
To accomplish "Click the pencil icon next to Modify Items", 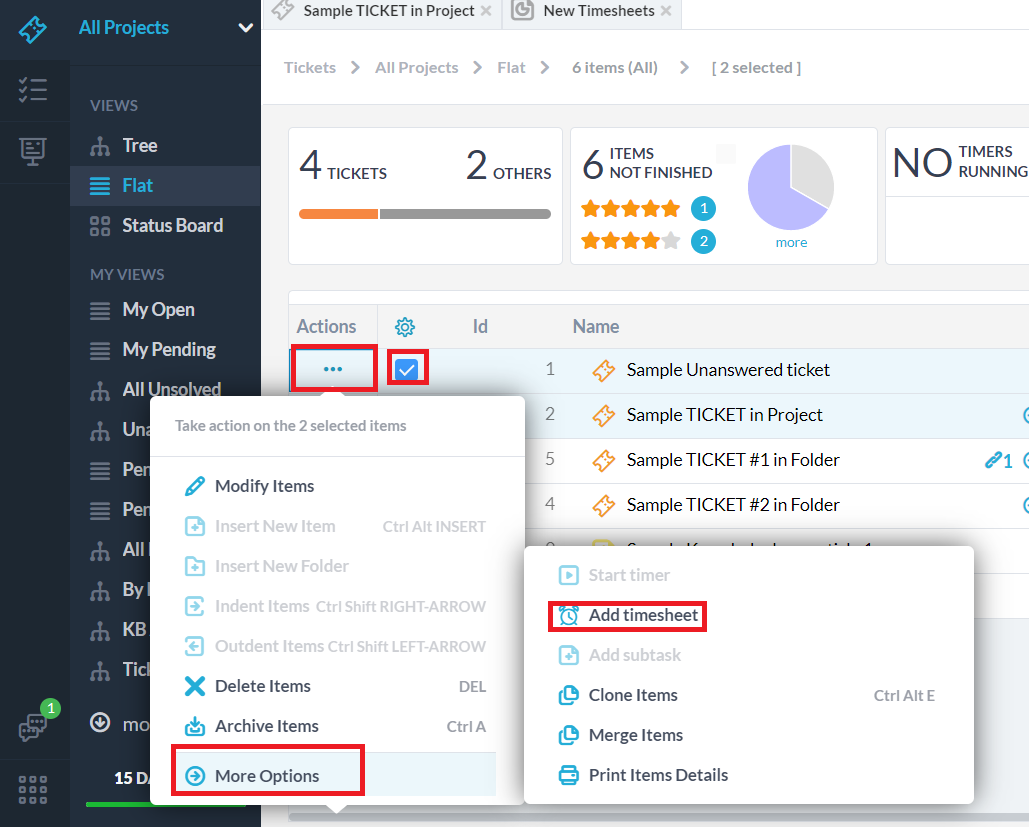I will tap(195, 486).
